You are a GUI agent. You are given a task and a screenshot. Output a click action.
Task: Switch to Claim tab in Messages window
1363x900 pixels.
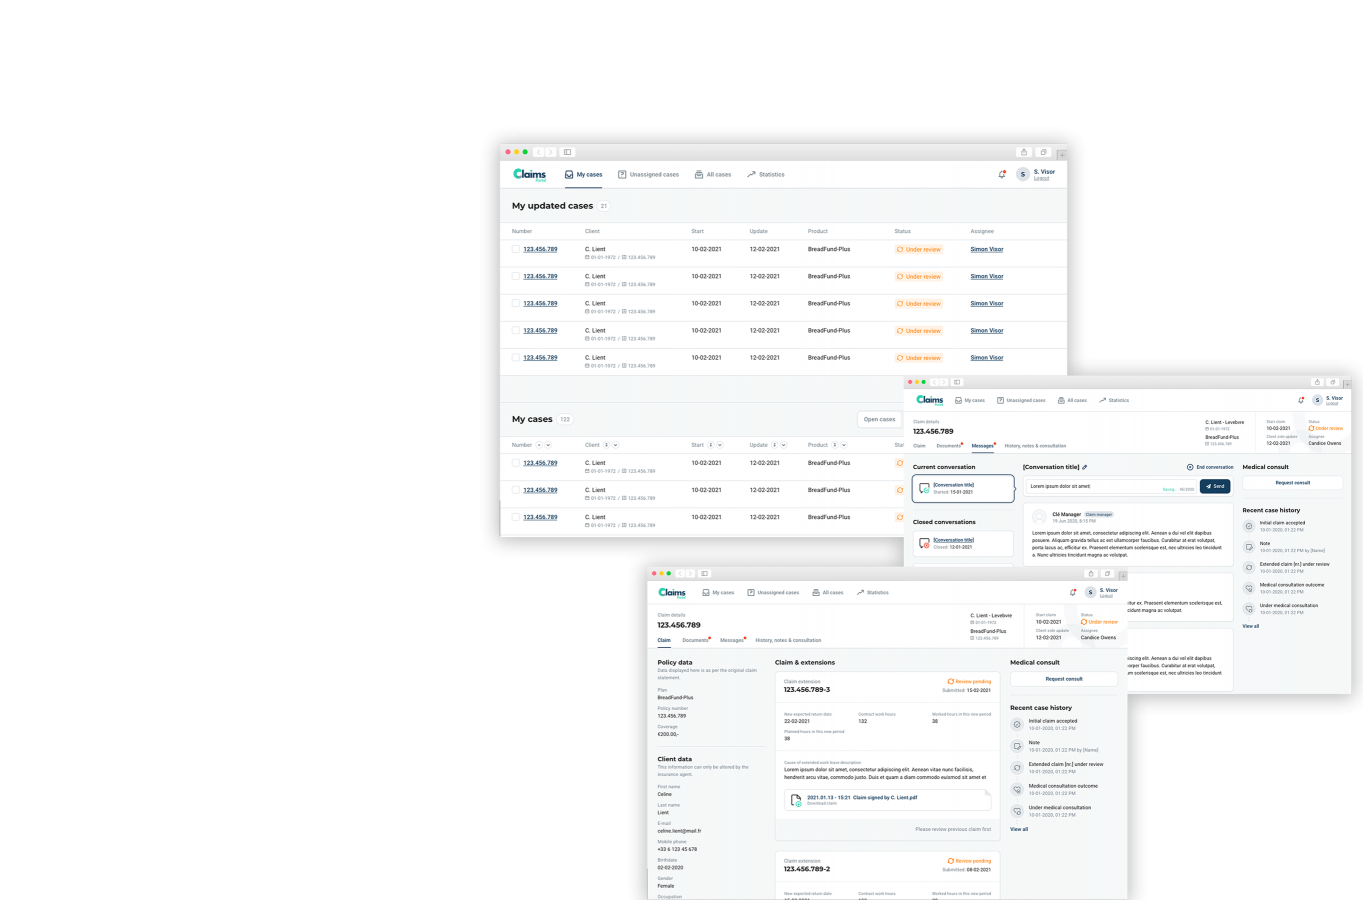919,446
